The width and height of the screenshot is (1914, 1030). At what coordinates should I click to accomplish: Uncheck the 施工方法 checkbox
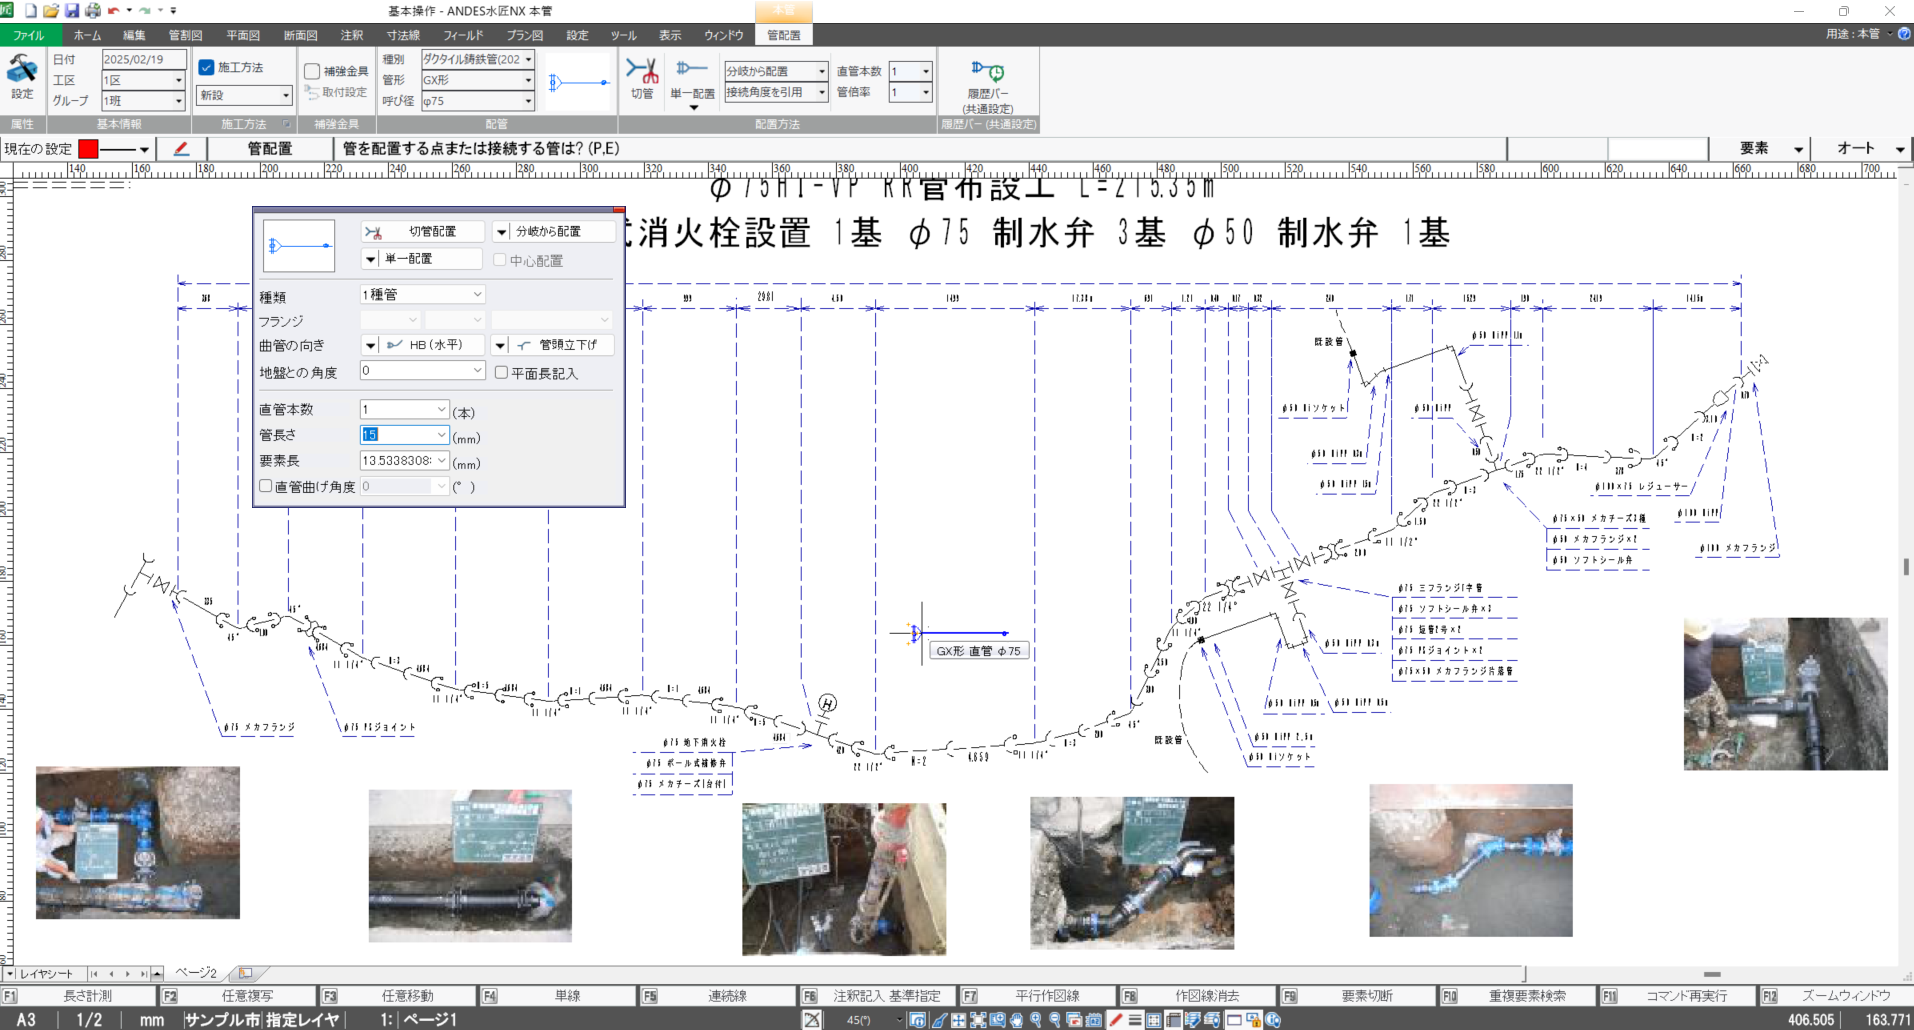tap(206, 68)
